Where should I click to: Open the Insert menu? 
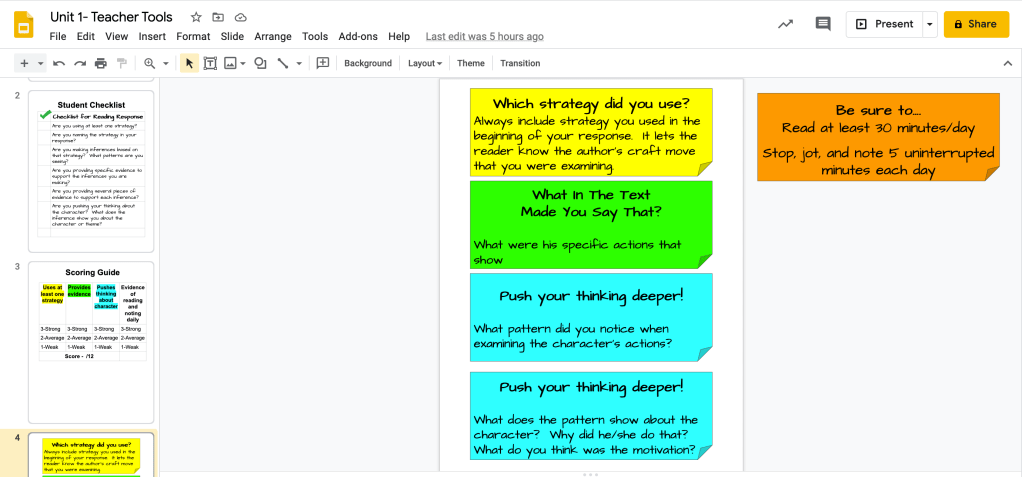pyautogui.click(x=152, y=36)
